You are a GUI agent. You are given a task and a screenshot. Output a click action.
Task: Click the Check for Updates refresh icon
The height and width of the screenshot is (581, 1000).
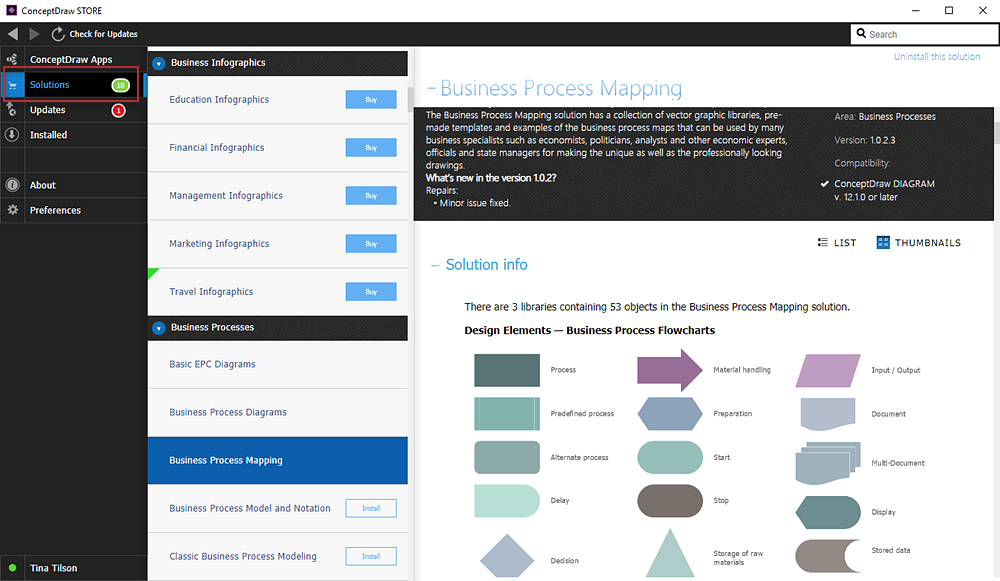pos(58,34)
